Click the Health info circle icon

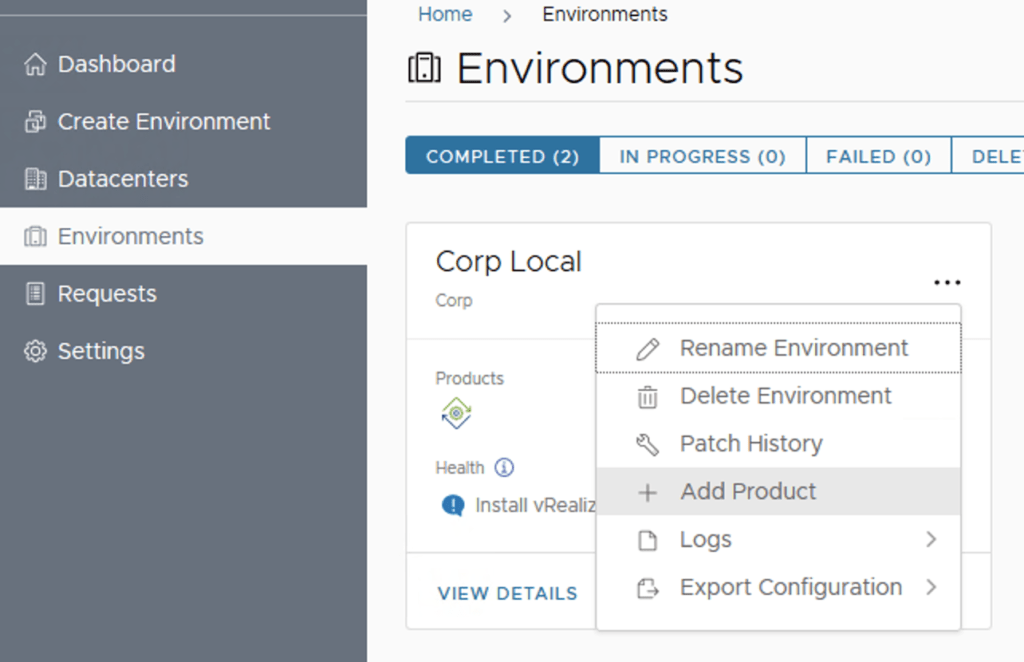pyautogui.click(x=504, y=468)
